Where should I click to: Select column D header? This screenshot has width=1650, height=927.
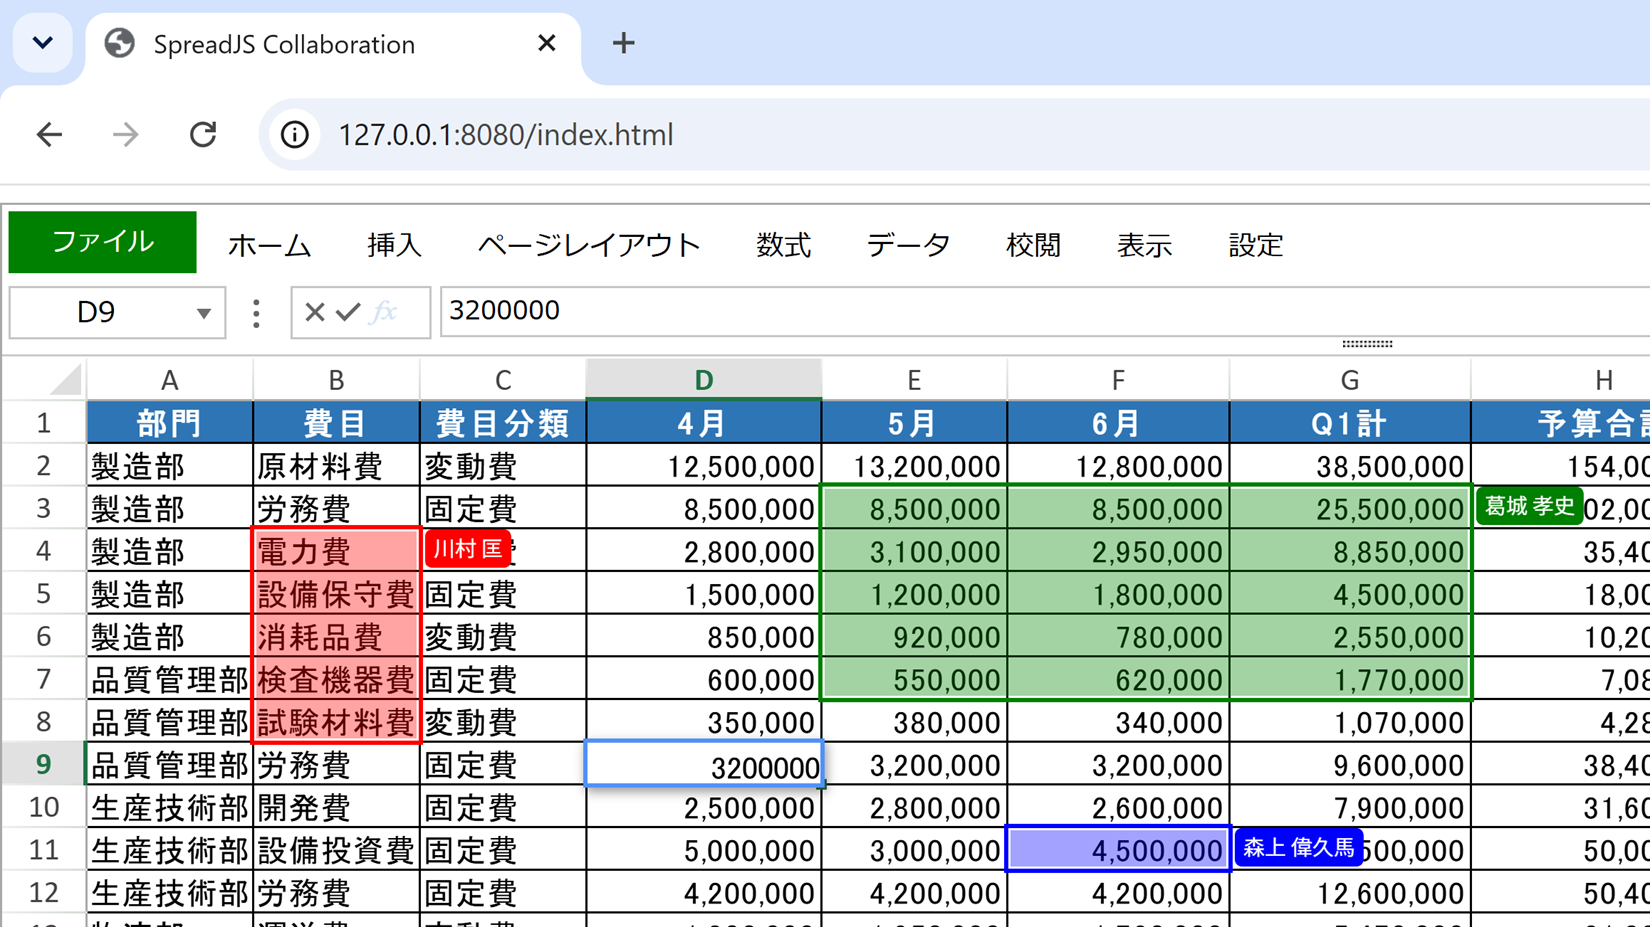coord(704,380)
